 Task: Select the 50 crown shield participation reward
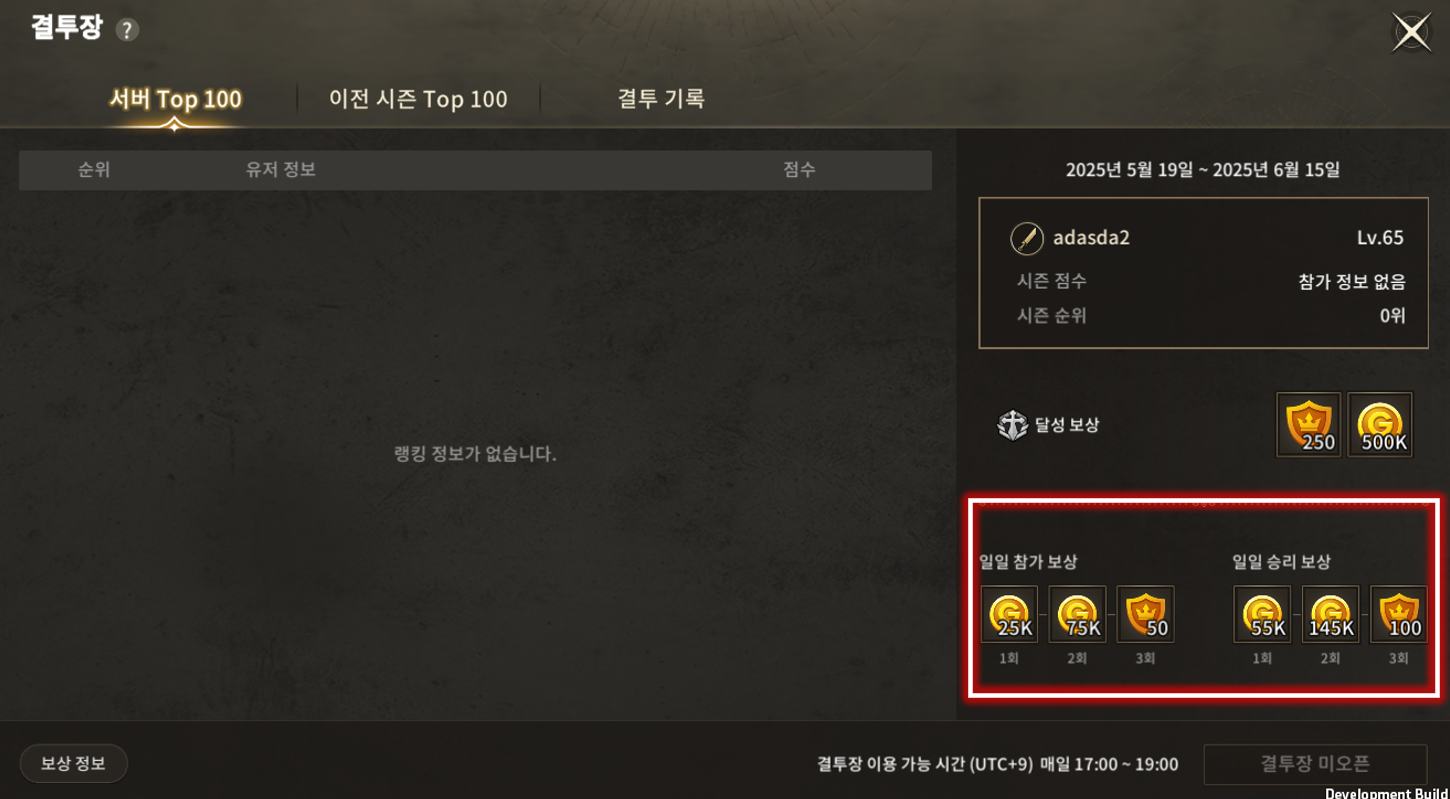point(1145,614)
